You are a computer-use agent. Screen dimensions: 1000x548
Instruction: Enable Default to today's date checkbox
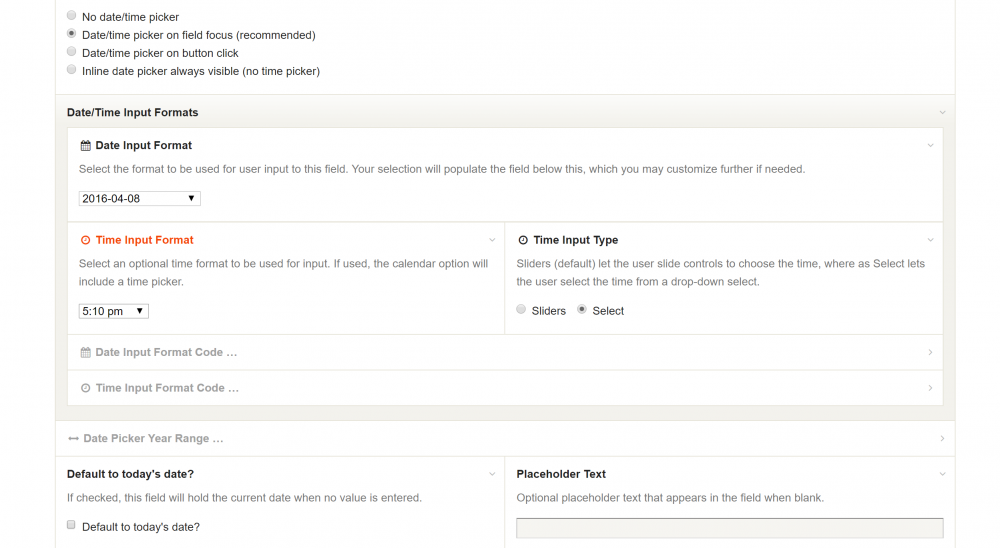pos(71,525)
